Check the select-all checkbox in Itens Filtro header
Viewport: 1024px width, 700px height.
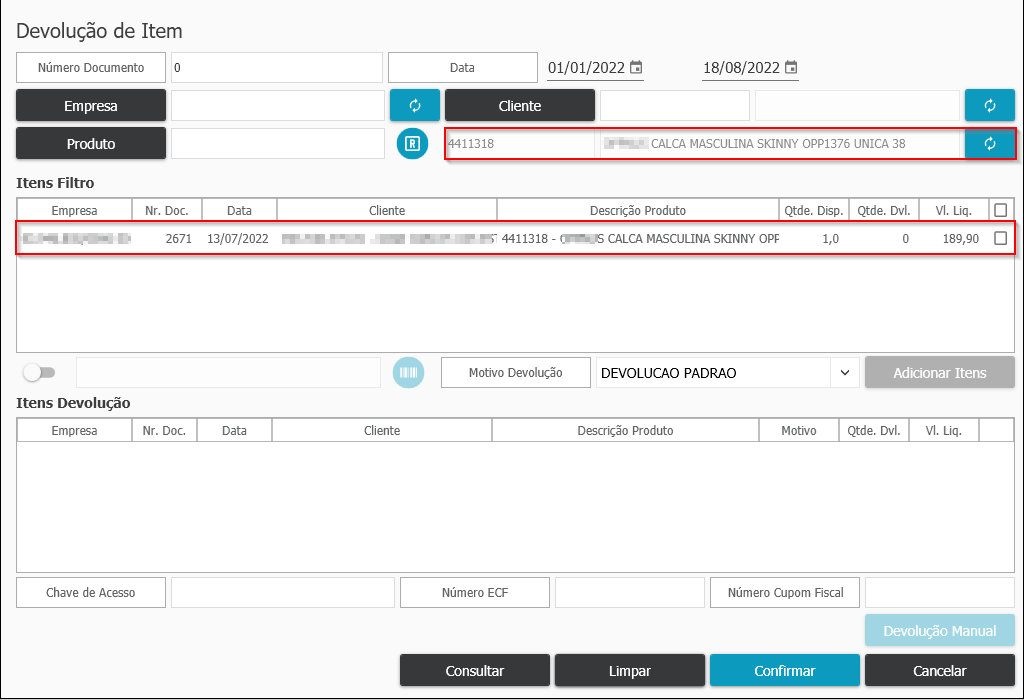1000,210
